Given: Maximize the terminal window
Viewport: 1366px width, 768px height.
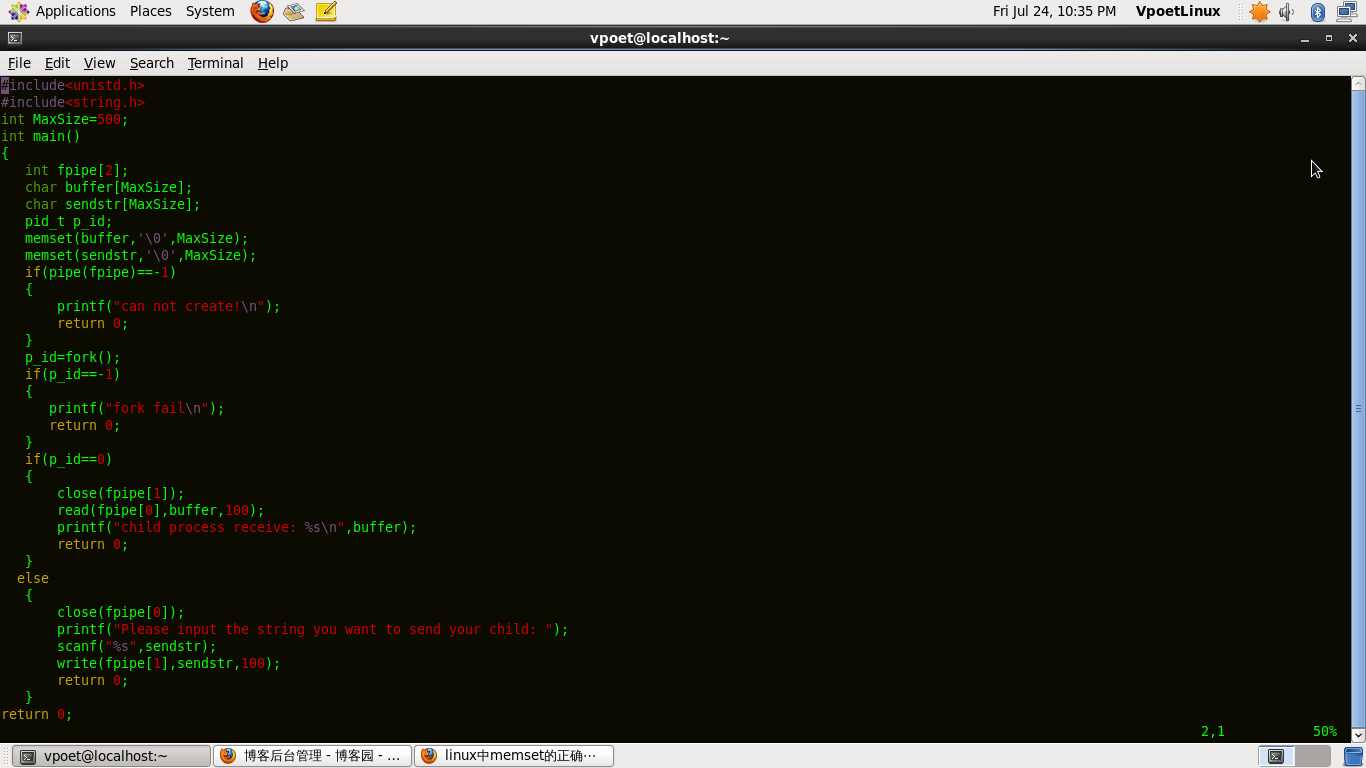Looking at the screenshot, I should point(1329,38).
